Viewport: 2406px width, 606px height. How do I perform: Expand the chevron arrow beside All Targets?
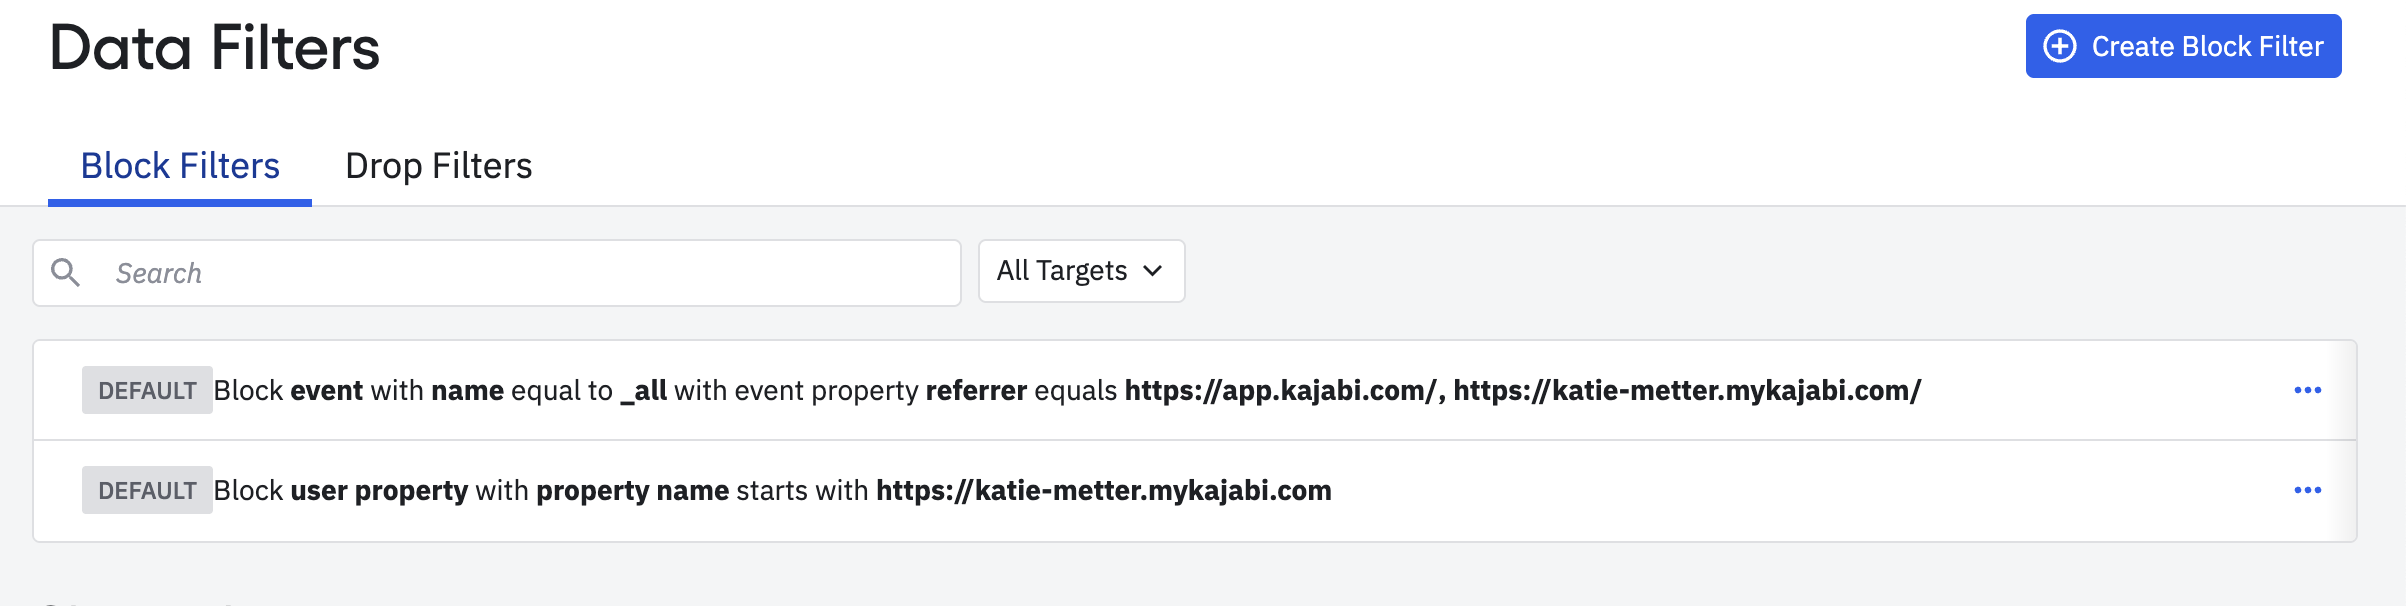(x=1153, y=271)
